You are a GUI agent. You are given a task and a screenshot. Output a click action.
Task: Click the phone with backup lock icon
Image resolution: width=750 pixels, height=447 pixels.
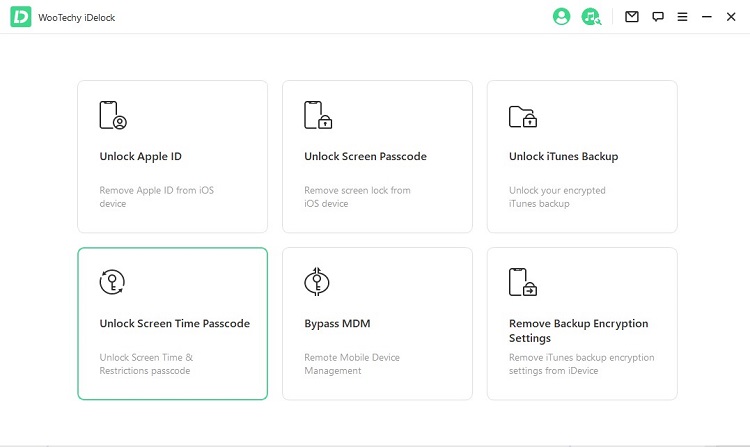[x=523, y=282]
